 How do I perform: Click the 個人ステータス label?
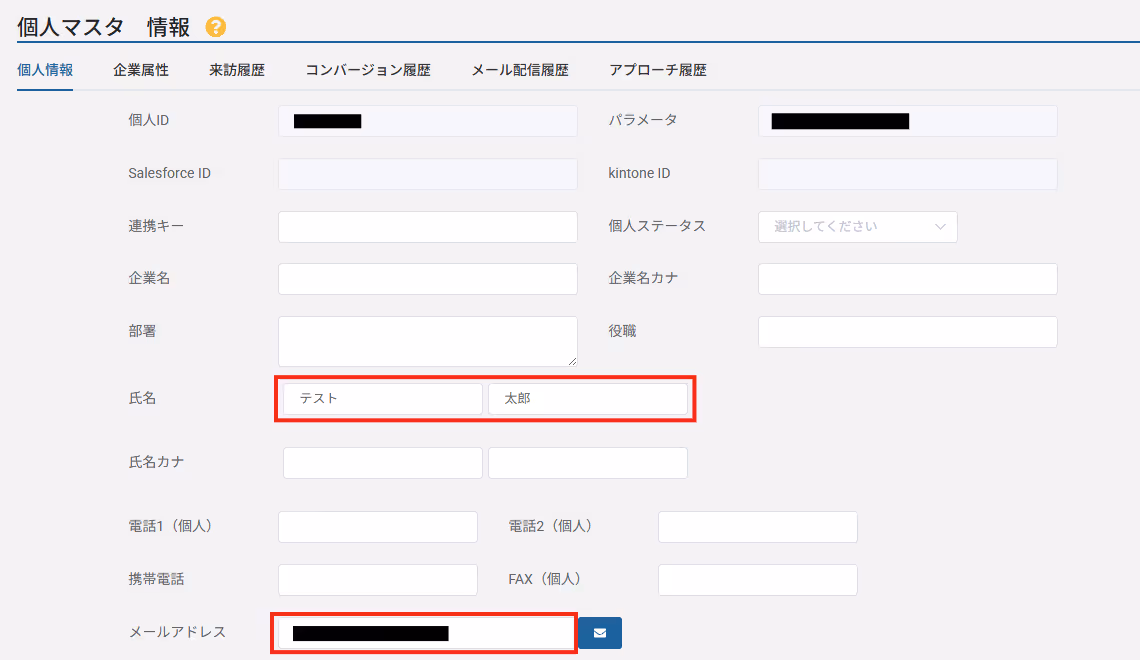pos(657,226)
